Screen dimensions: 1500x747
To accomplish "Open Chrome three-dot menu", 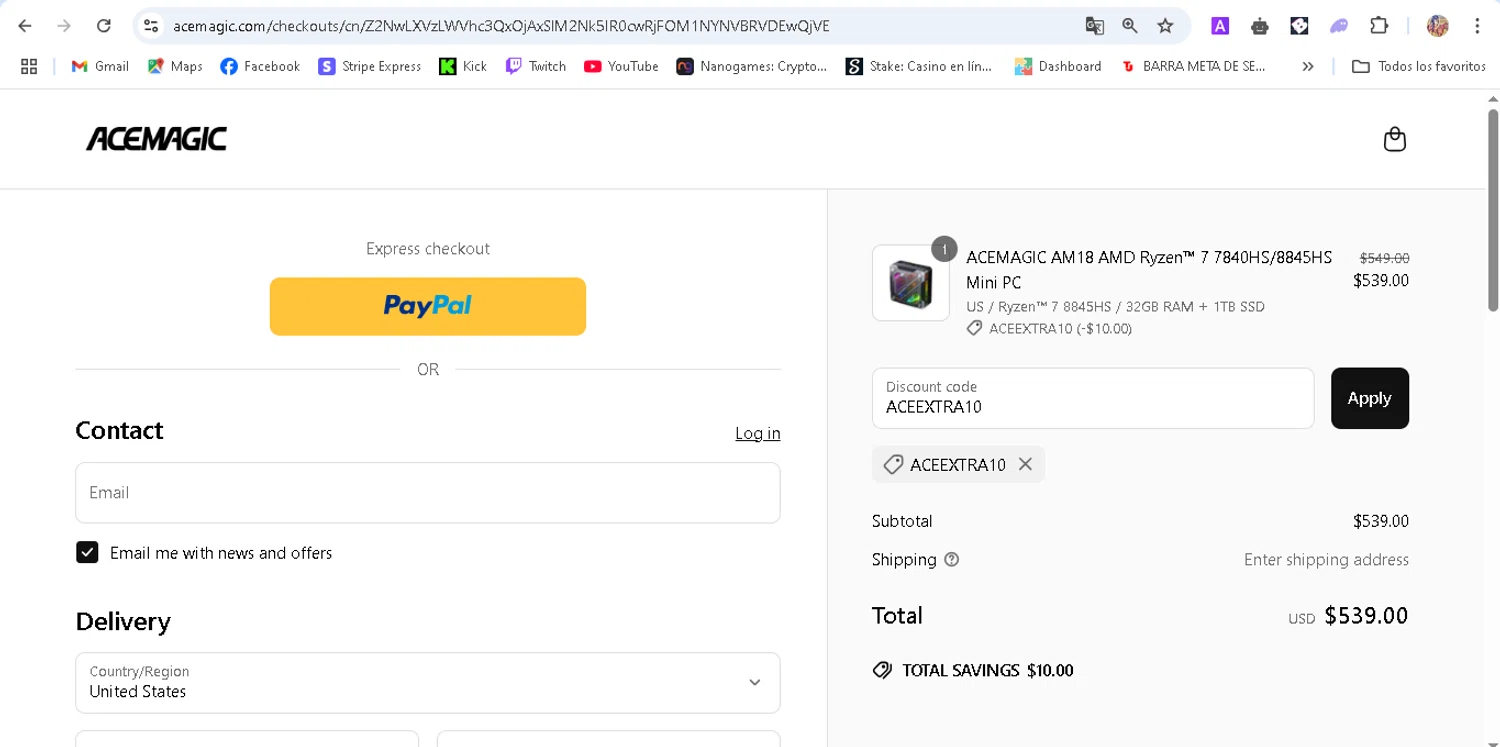I will click(1477, 26).
